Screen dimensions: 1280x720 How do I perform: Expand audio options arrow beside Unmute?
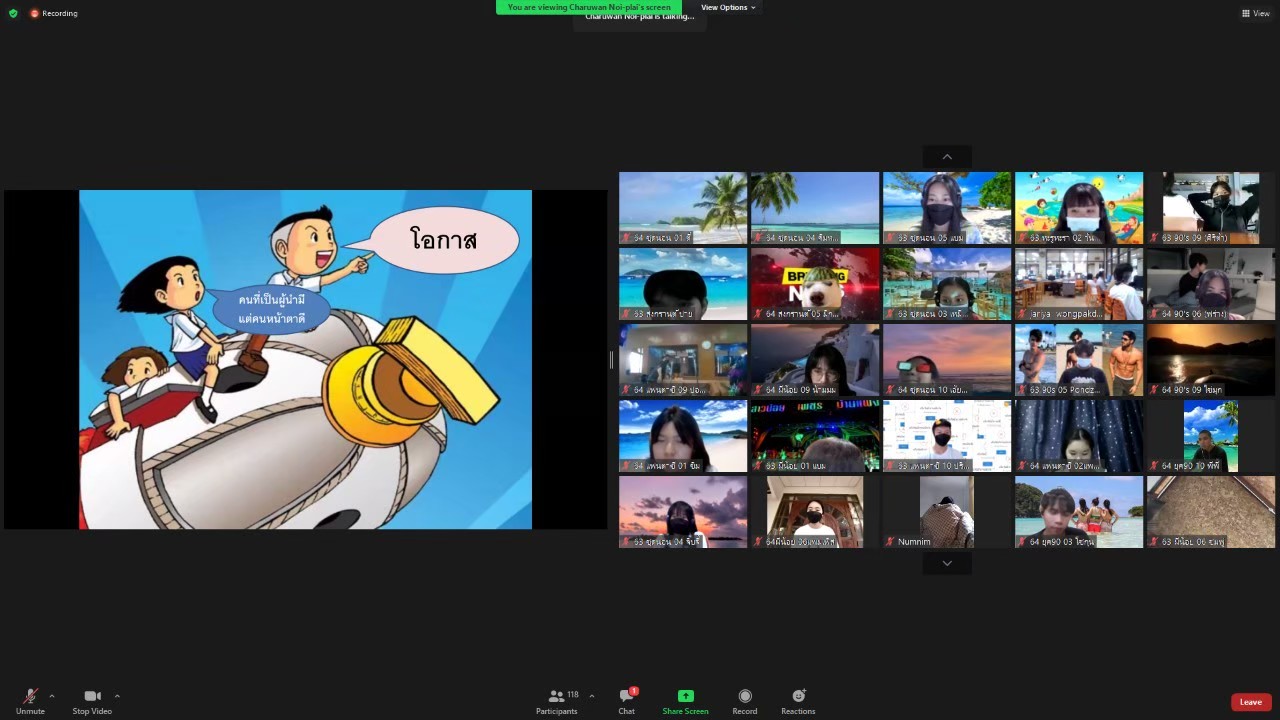tap(52, 696)
